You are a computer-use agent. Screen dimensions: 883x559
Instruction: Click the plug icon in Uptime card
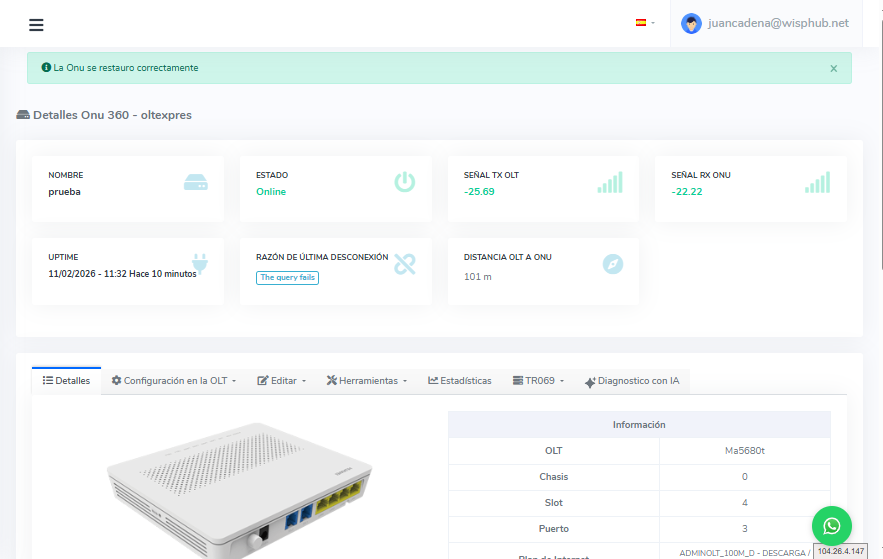[x=198, y=264]
